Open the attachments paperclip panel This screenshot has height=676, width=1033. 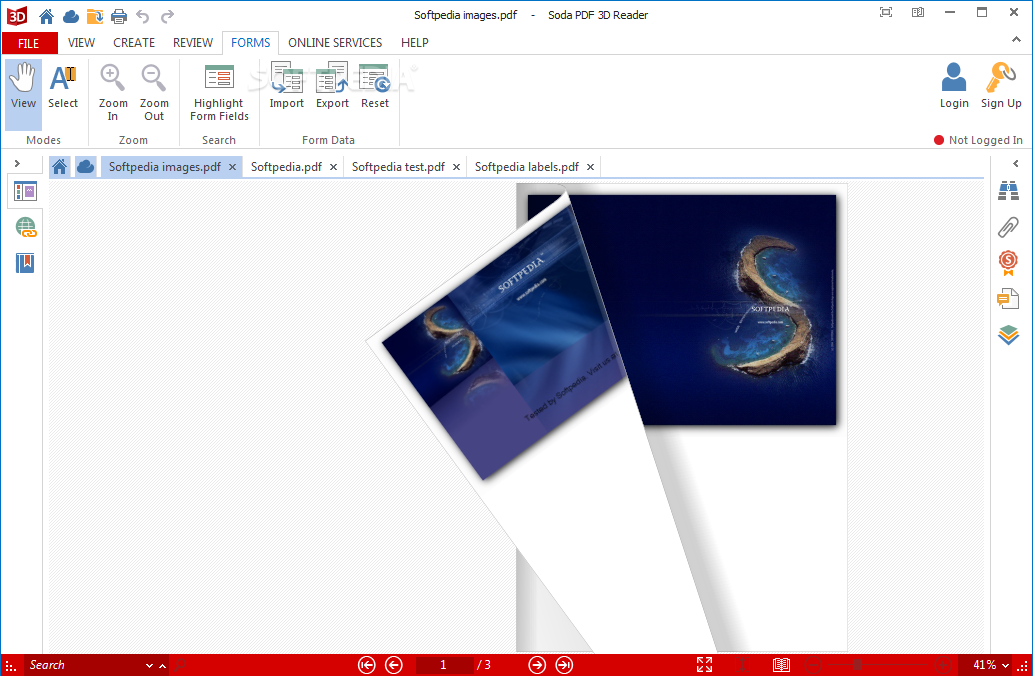tap(1008, 227)
